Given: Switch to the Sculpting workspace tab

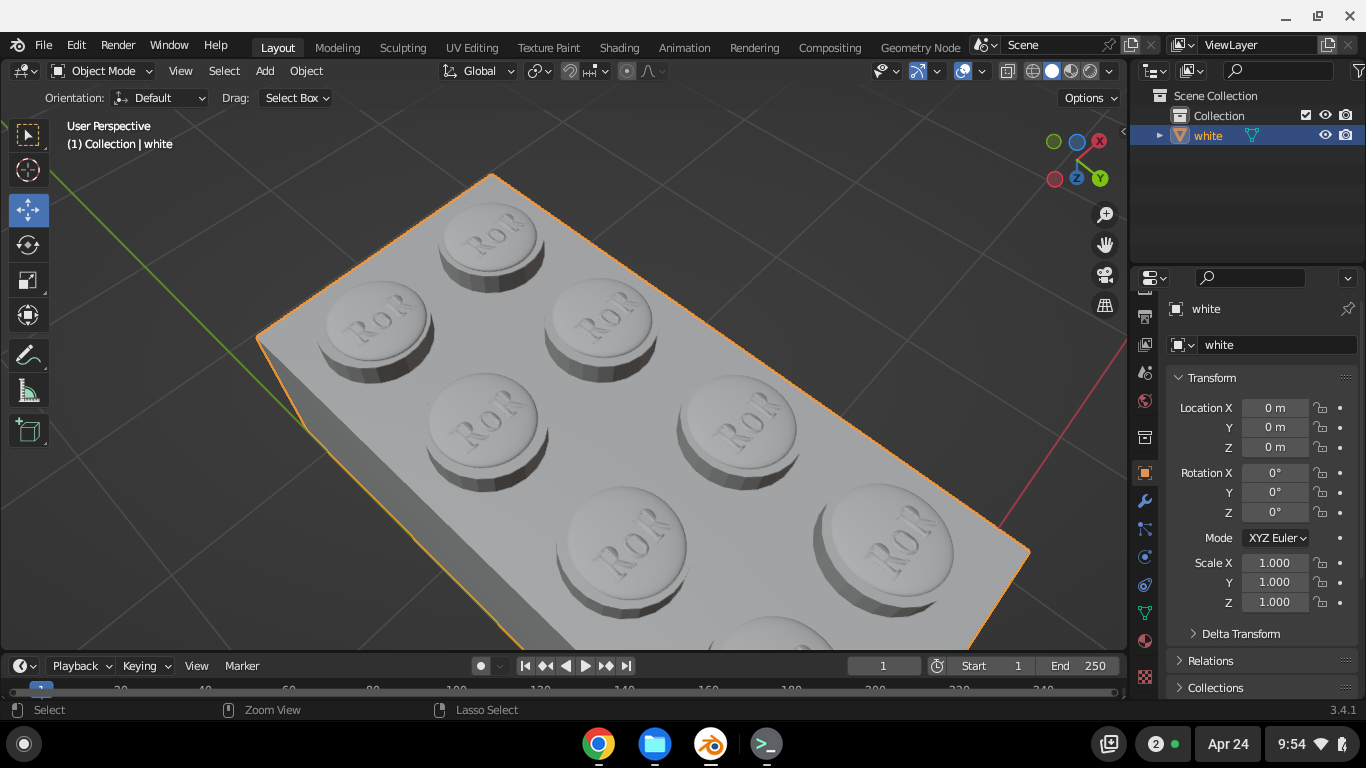Looking at the screenshot, I should point(403,48).
